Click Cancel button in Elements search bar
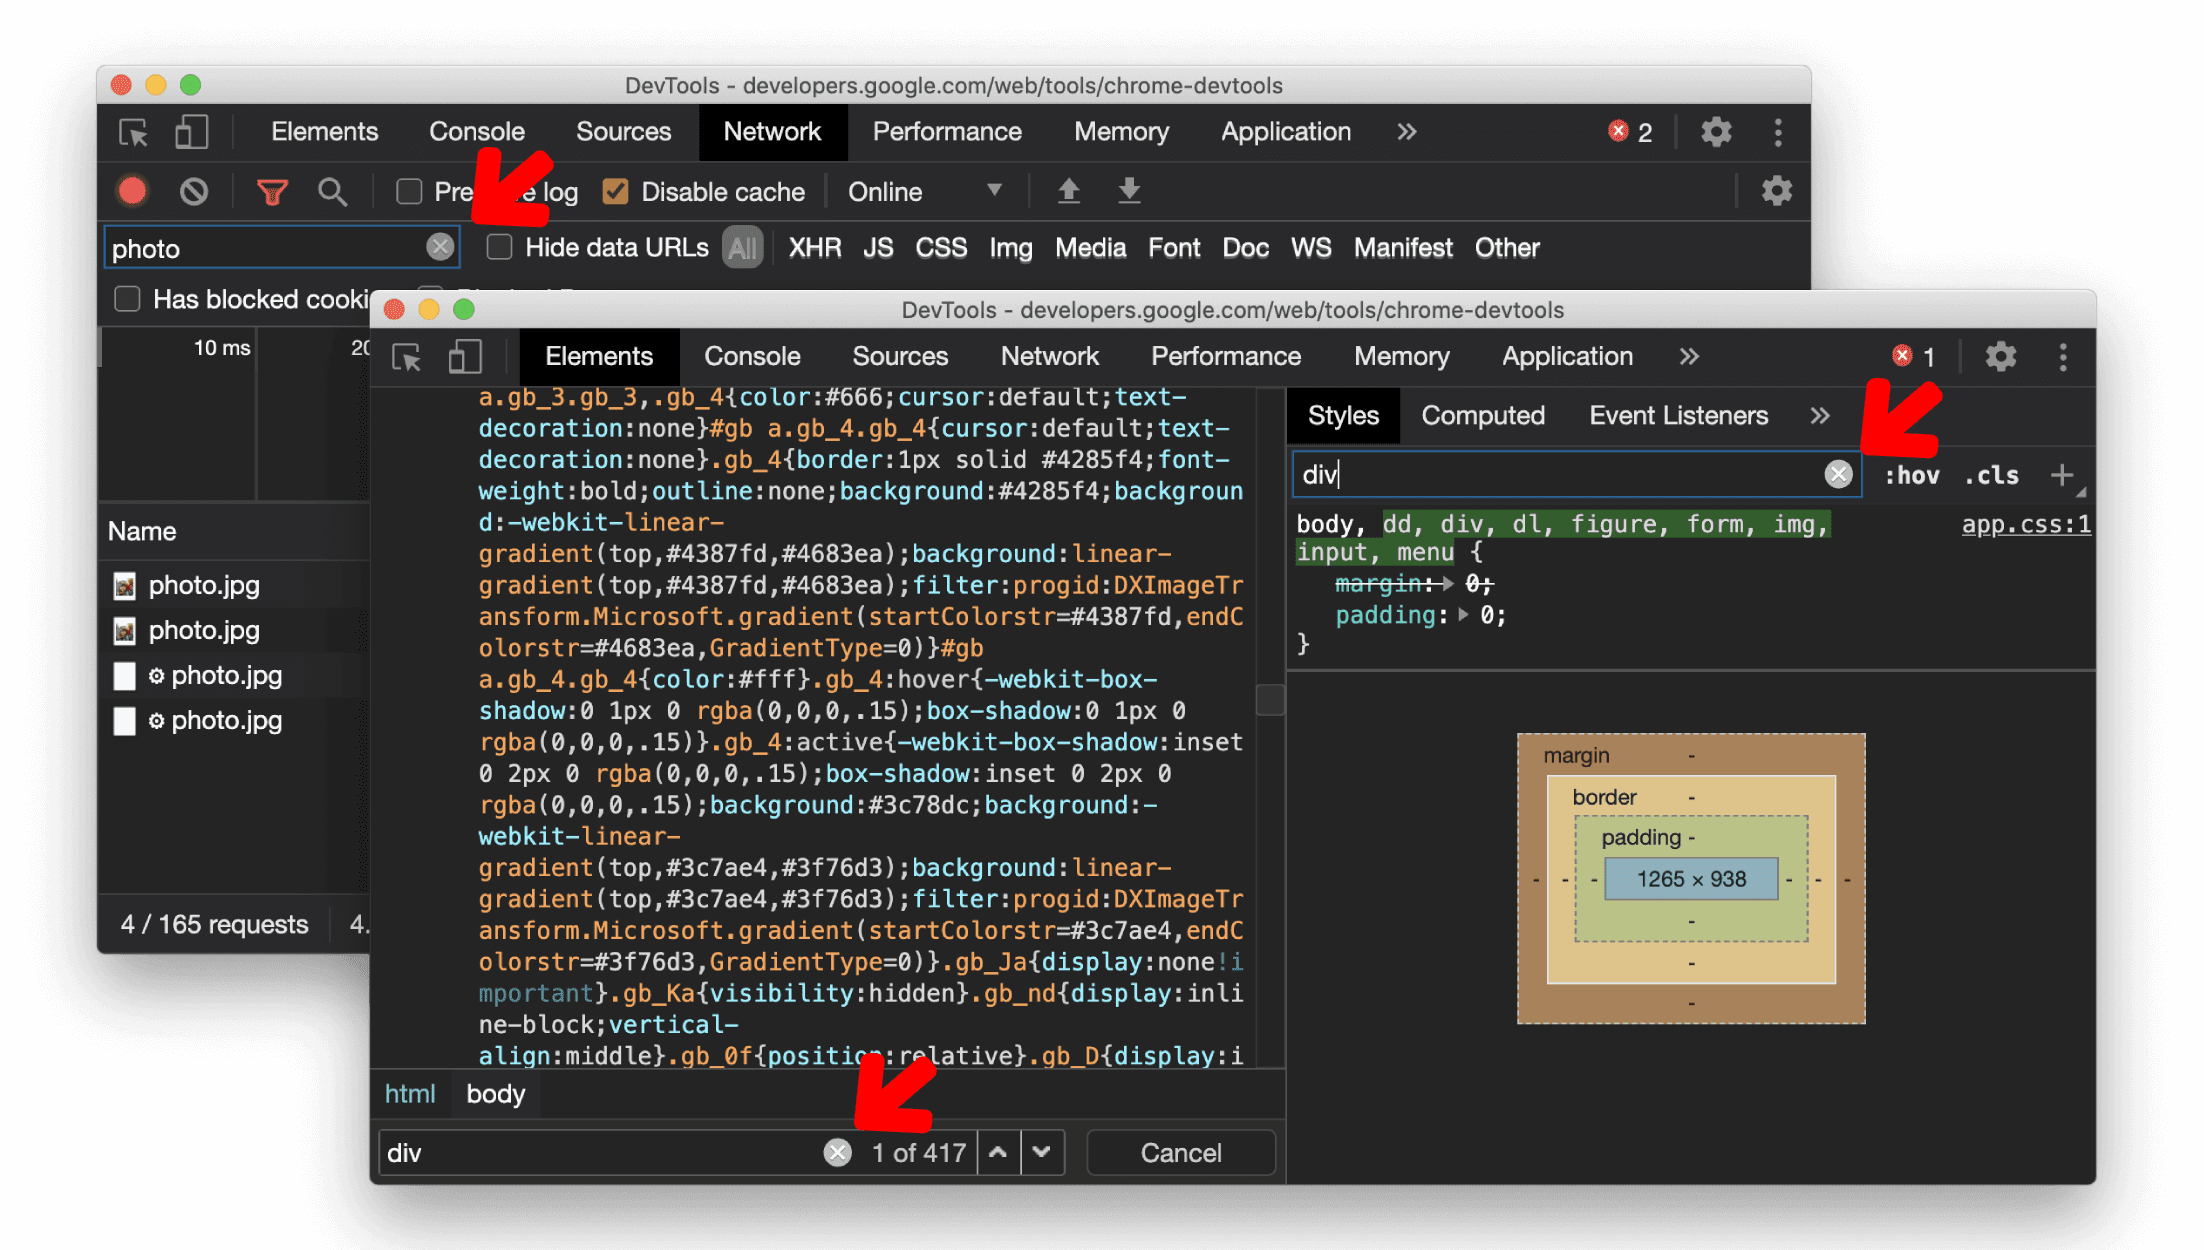Image resolution: width=2204 pixels, height=1250 pixels. (x=1179, y=1153)
